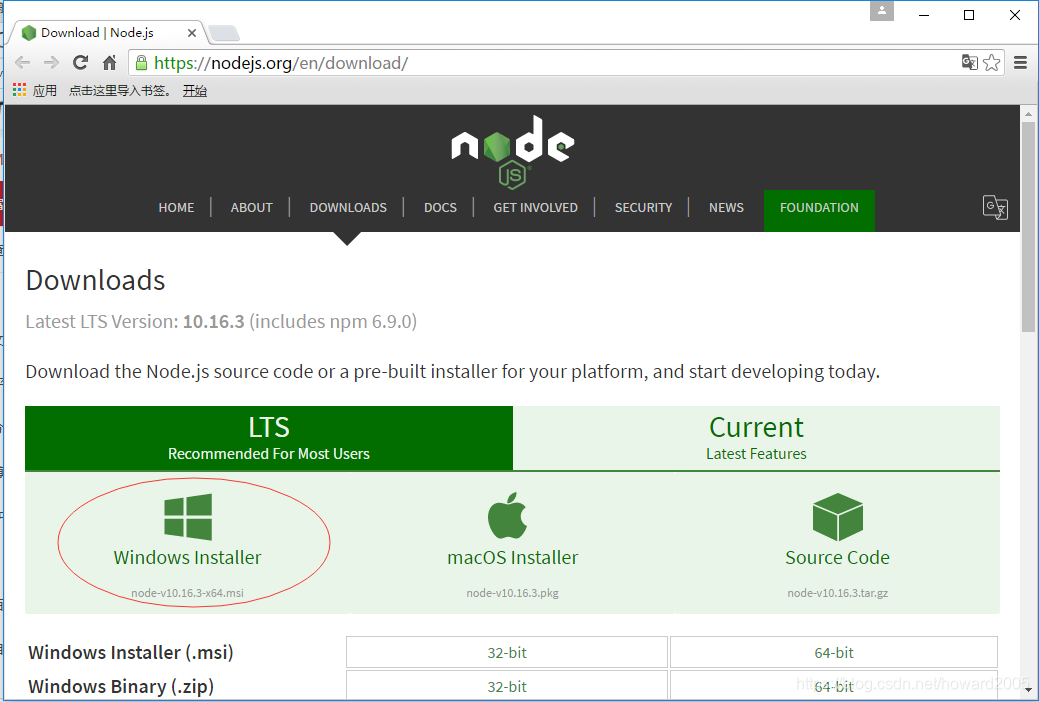Bookmark this page with star icon
Viewport: 1039px width, 702px height.
(x=992, y=62)
